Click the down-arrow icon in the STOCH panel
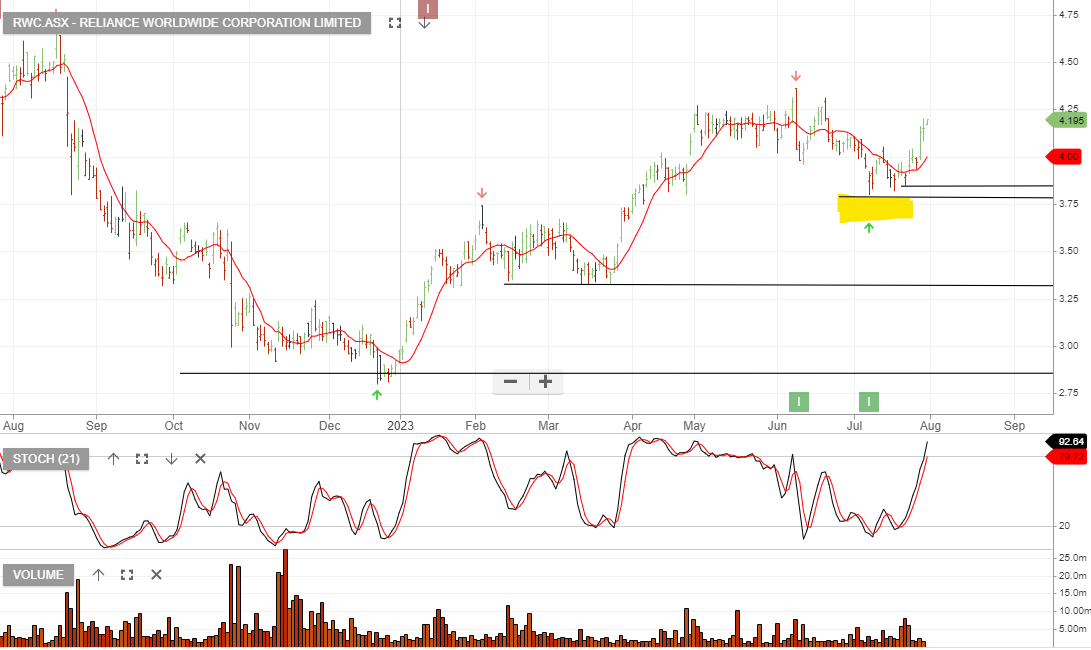Viewport: 1091px width, 650px height. coord(170,458)
